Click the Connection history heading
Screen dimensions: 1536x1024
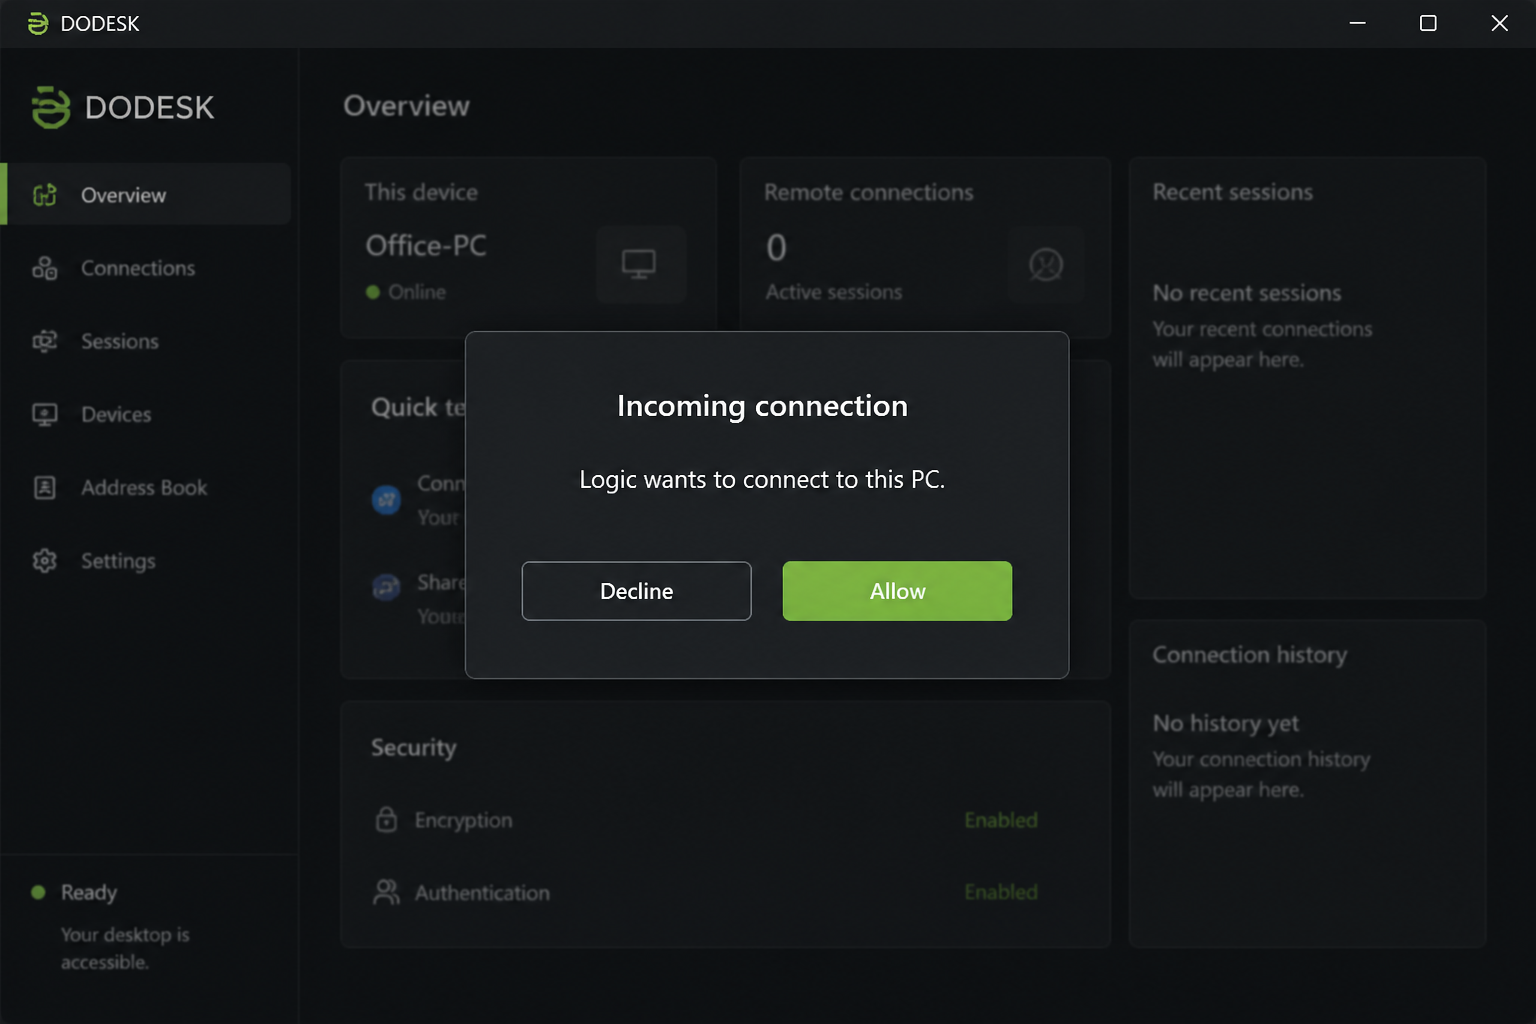point(1250,655)
